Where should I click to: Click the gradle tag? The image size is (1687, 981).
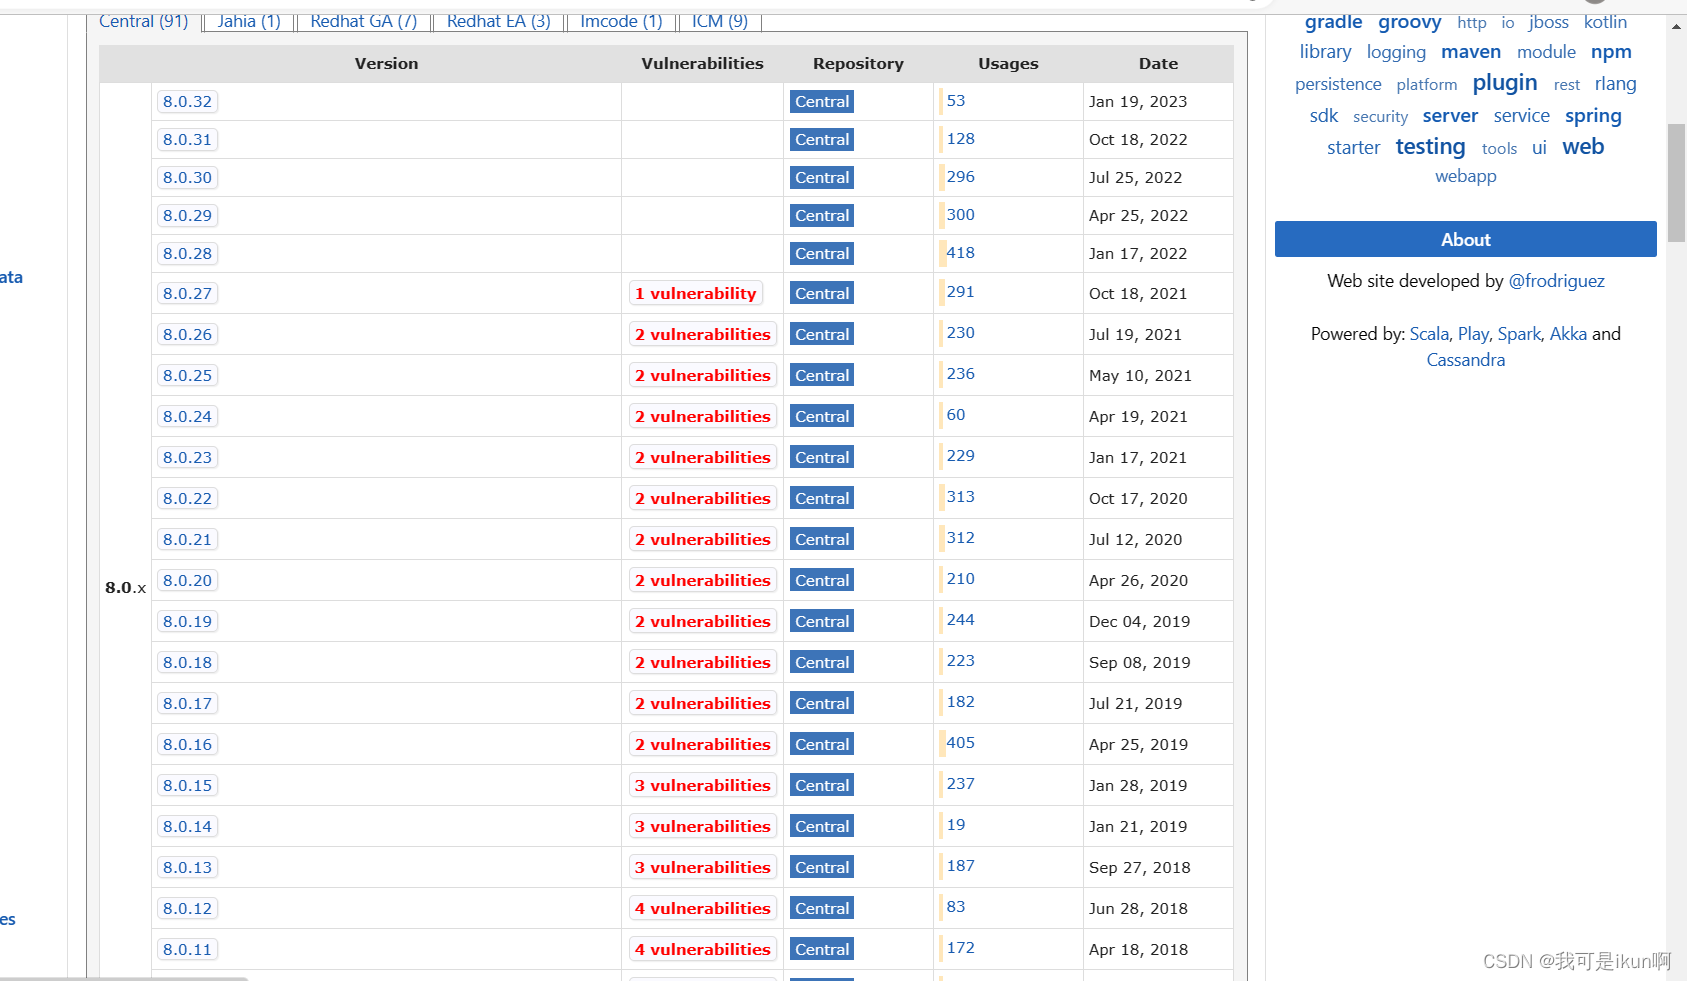pos(1333,22)
